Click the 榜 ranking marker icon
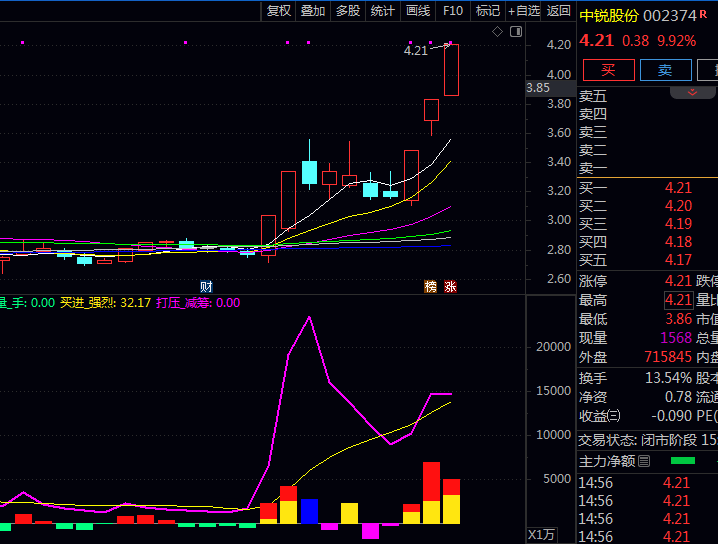 click(x=431, y=286)
